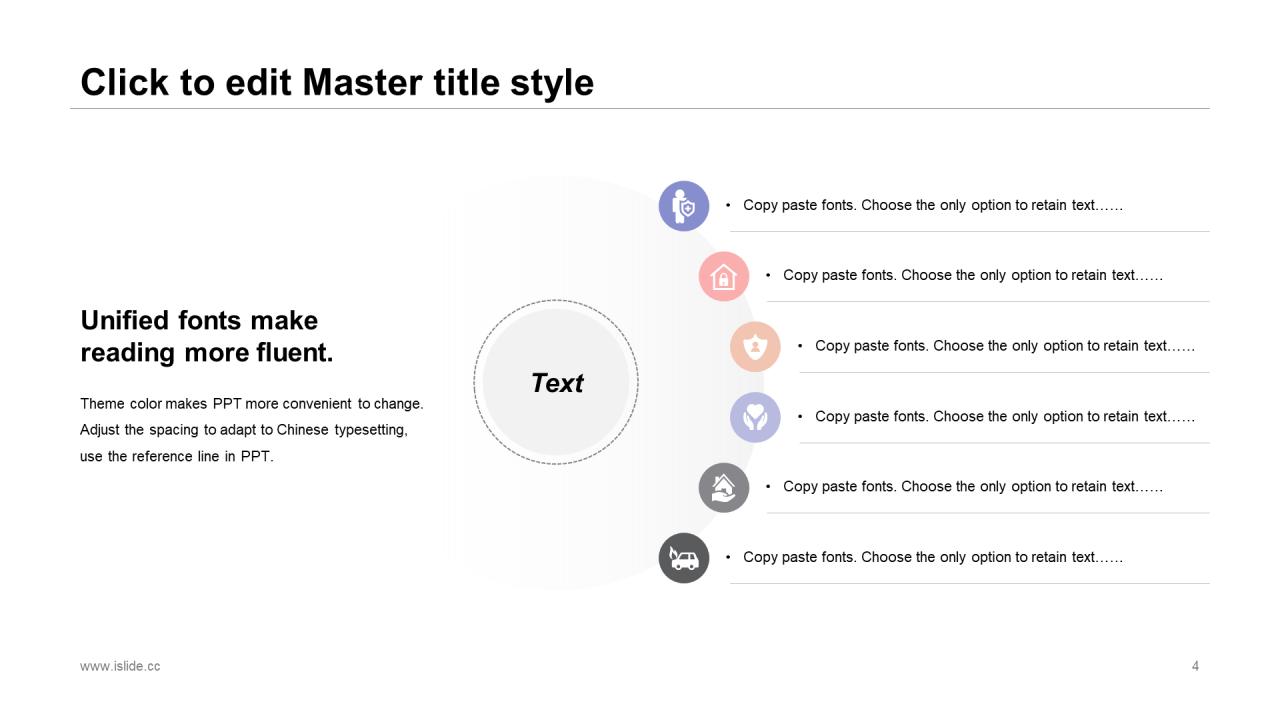Click the orange shield badge icon

pos(755,347)
